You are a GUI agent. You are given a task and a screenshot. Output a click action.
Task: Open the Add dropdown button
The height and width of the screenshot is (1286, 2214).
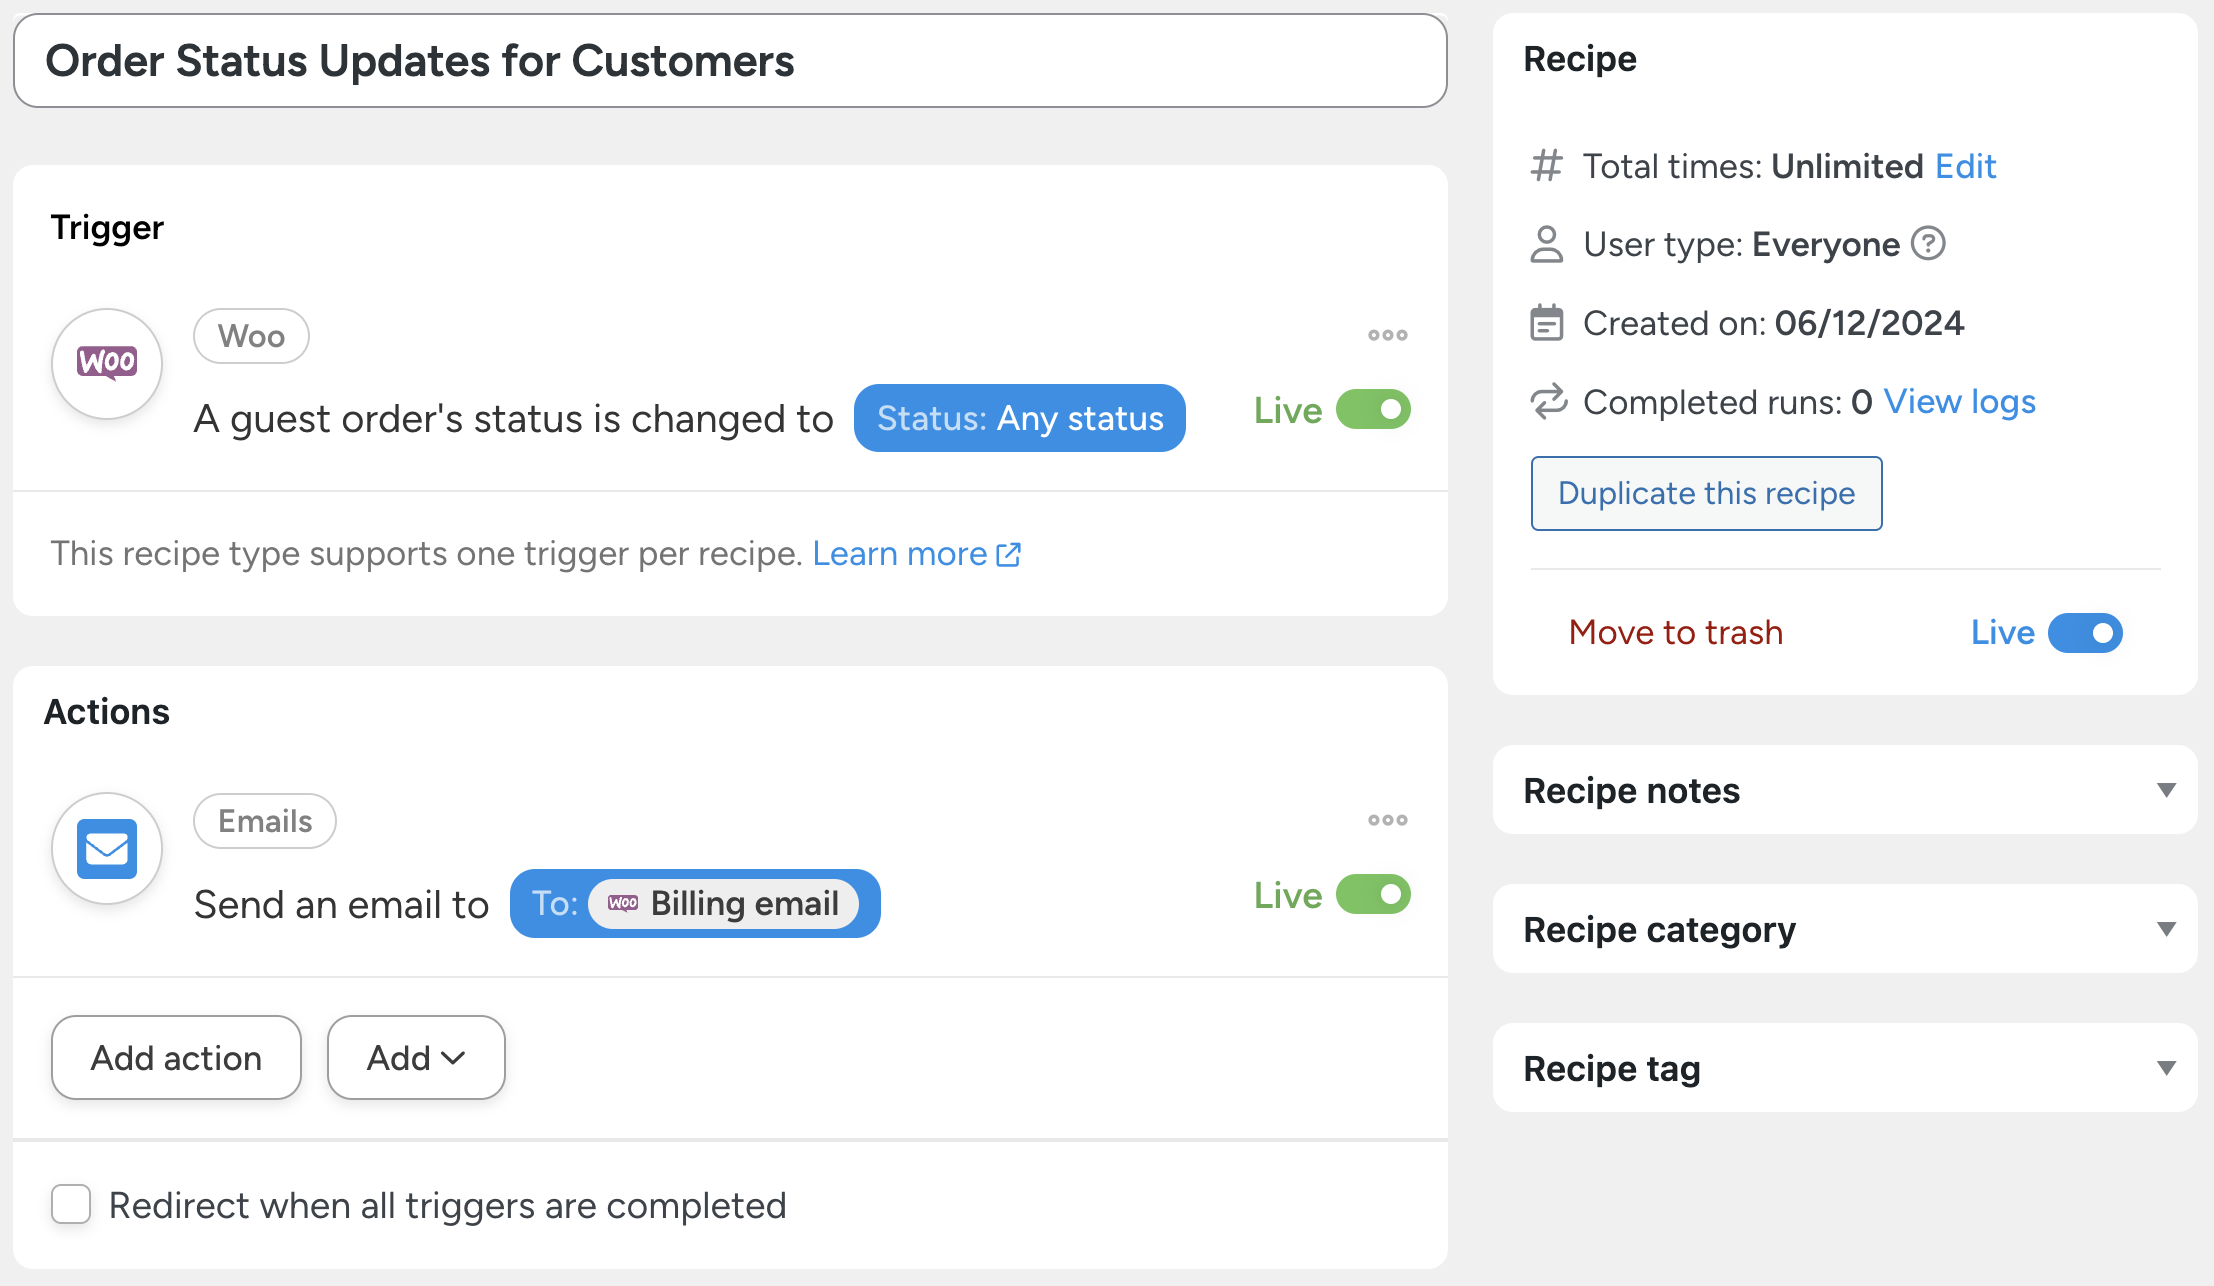point(416,1058)
